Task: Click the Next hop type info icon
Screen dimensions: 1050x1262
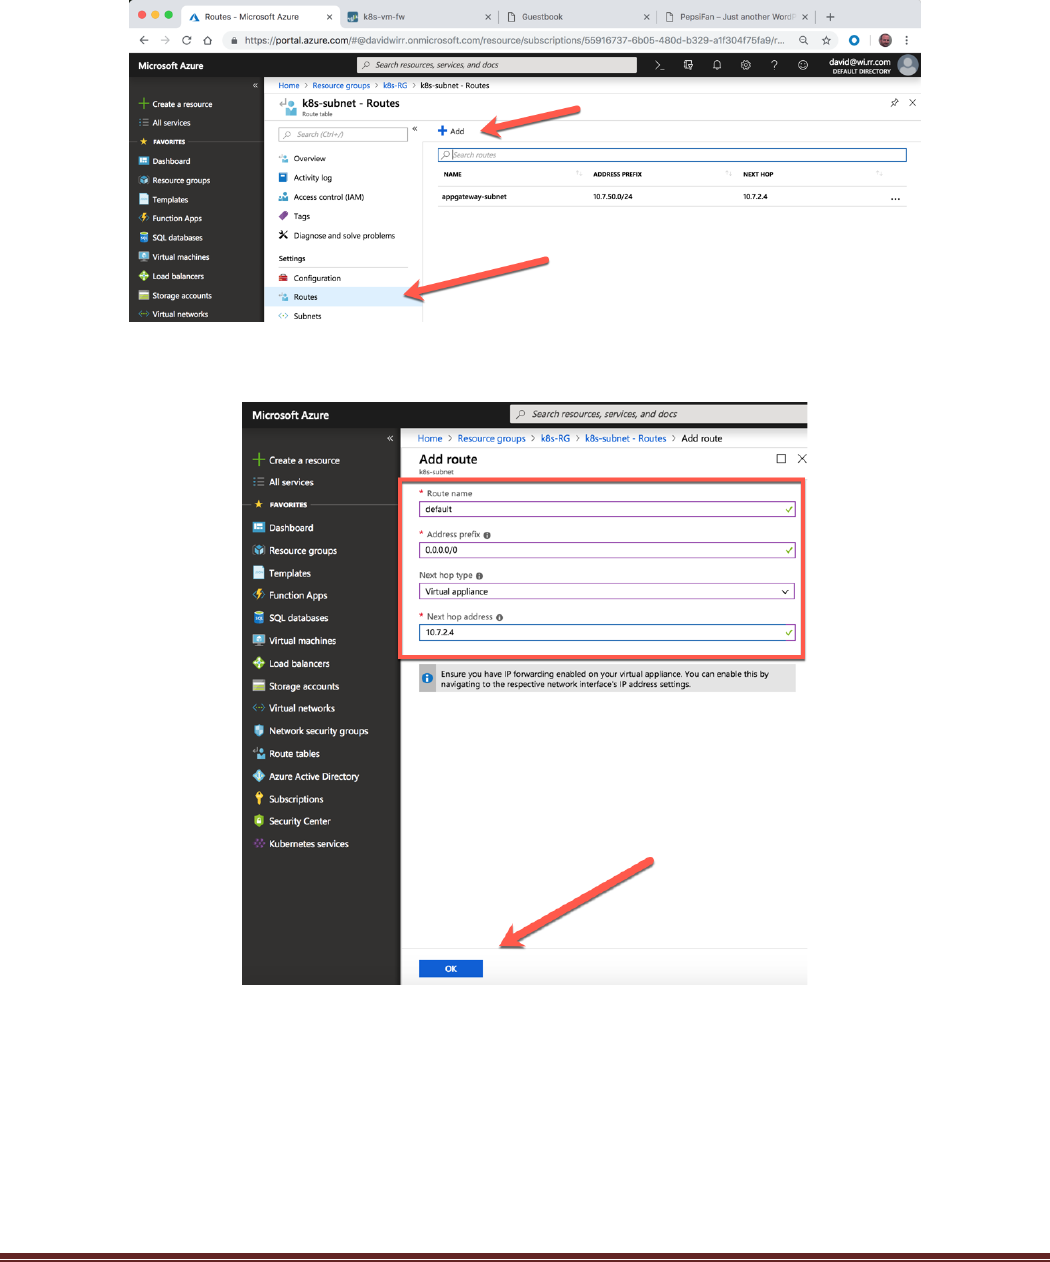Action: pos(480,576)
